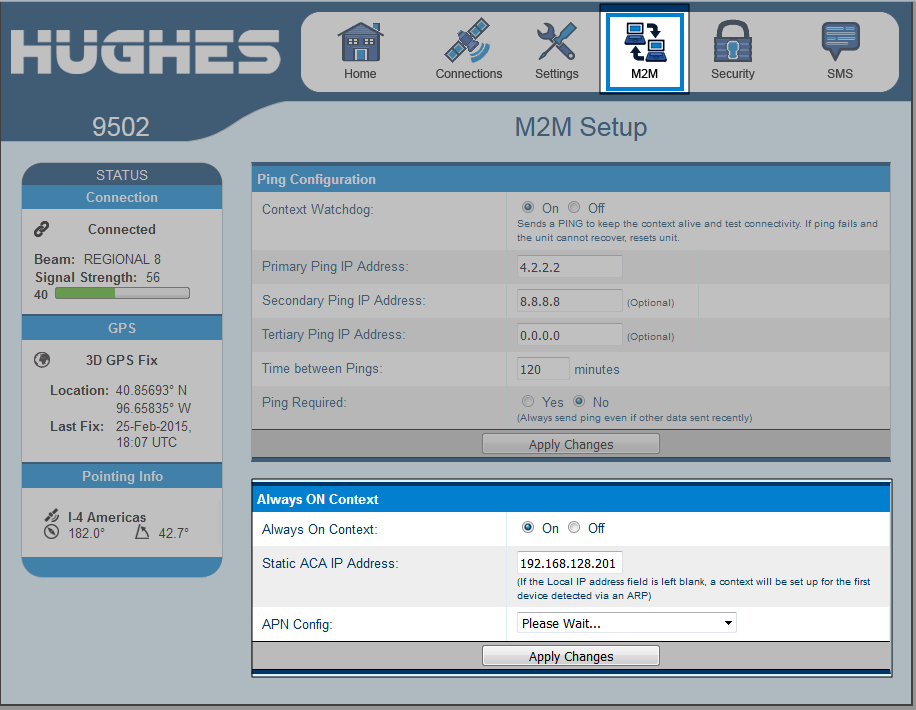Go to the Security tab label
The height and width of the screenshot is (710, 916).
(733, 74)
